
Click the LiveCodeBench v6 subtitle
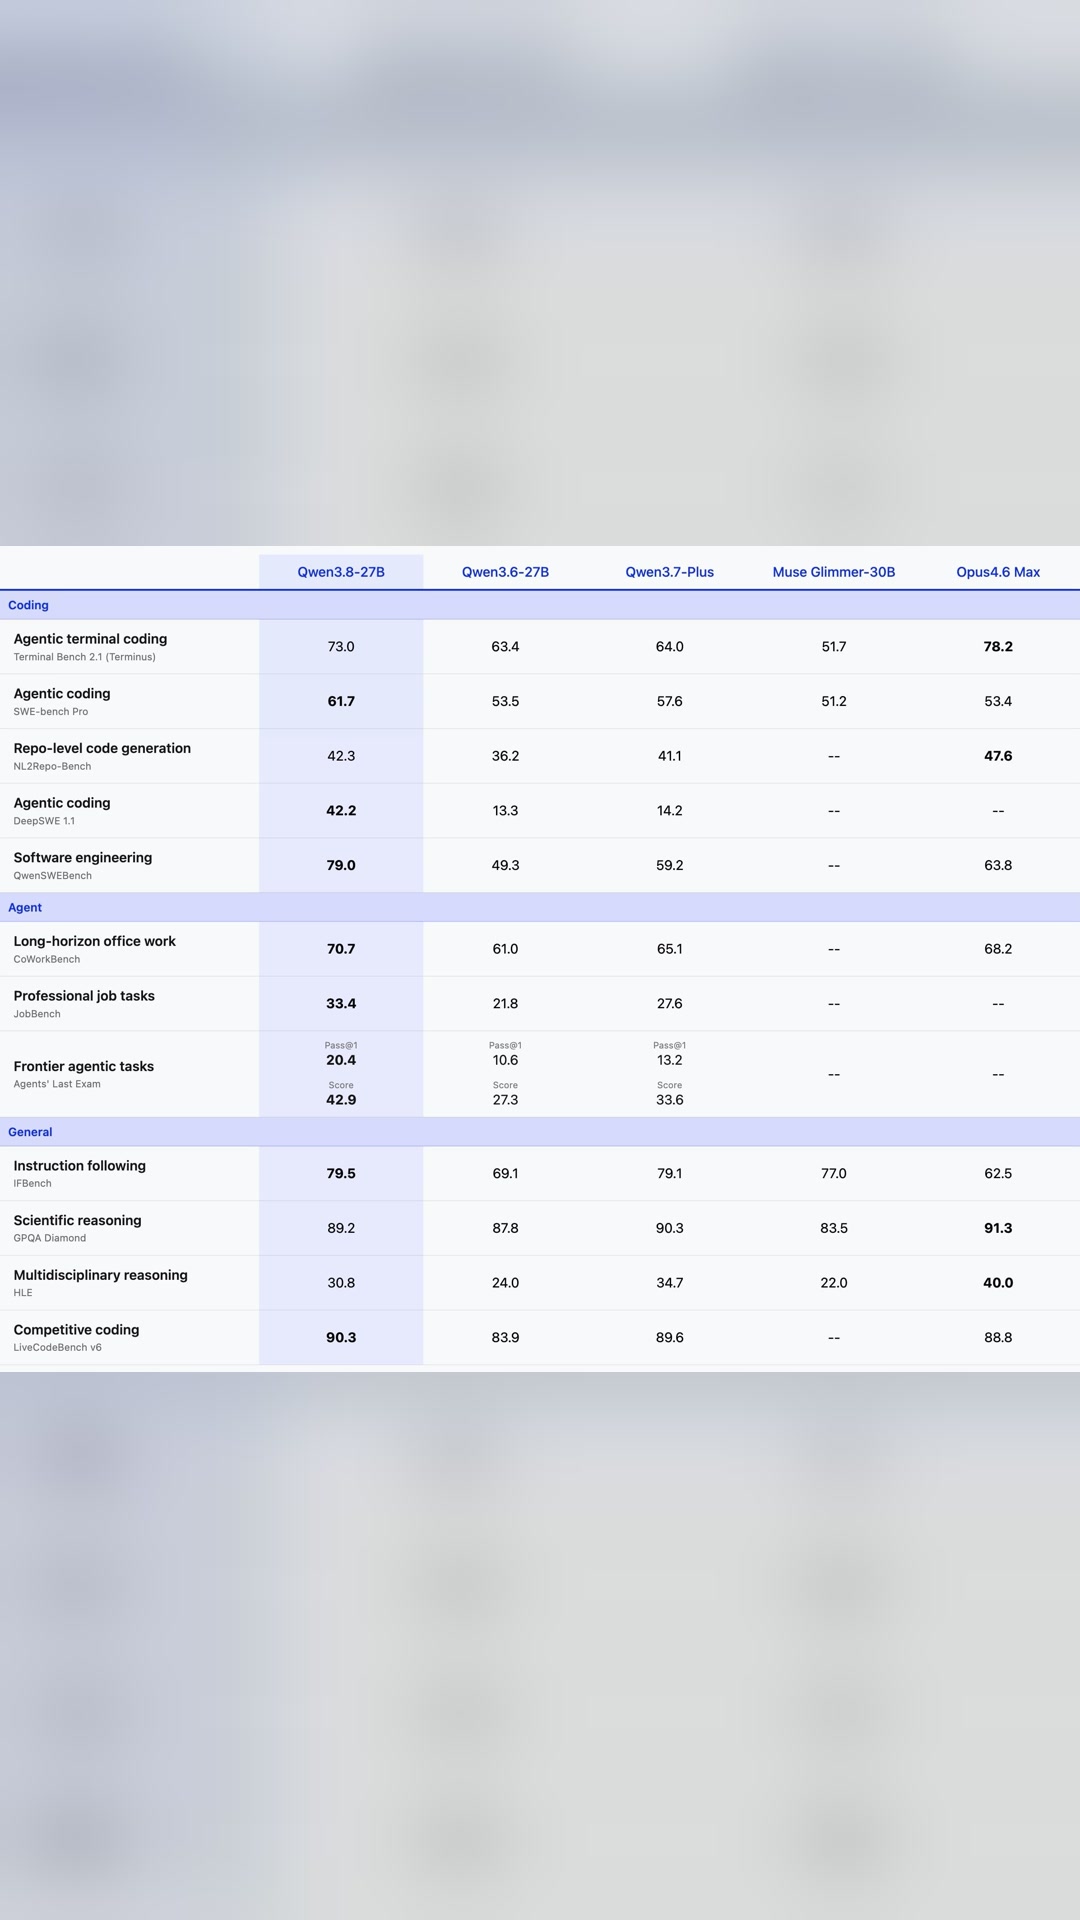point(58,1348)
